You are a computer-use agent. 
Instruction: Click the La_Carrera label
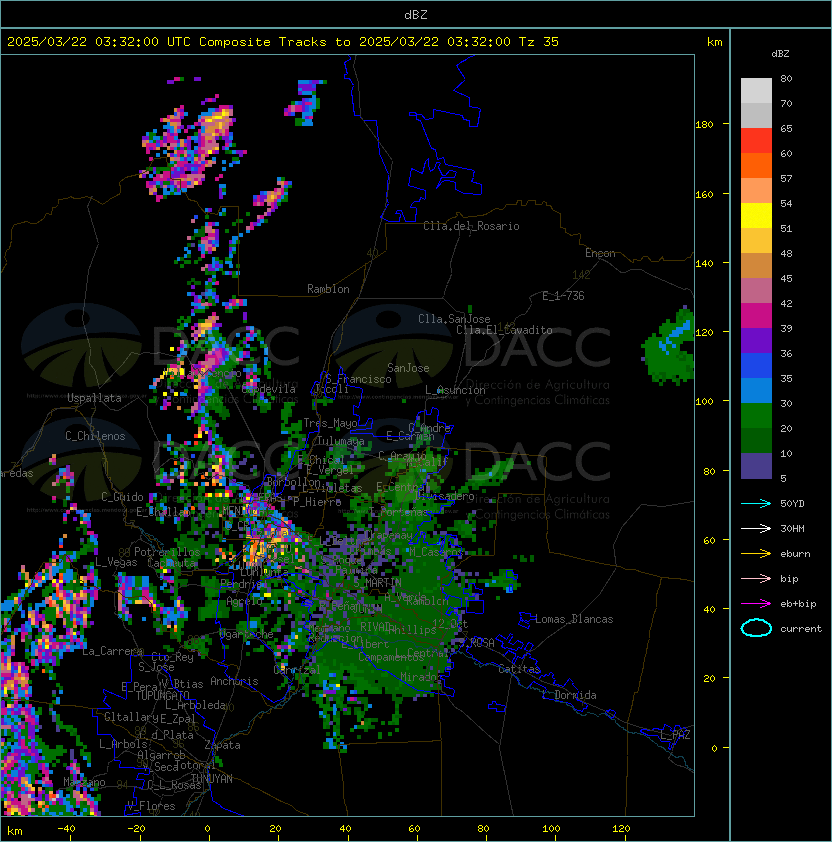pyautogui.click(x=112, y=651)
